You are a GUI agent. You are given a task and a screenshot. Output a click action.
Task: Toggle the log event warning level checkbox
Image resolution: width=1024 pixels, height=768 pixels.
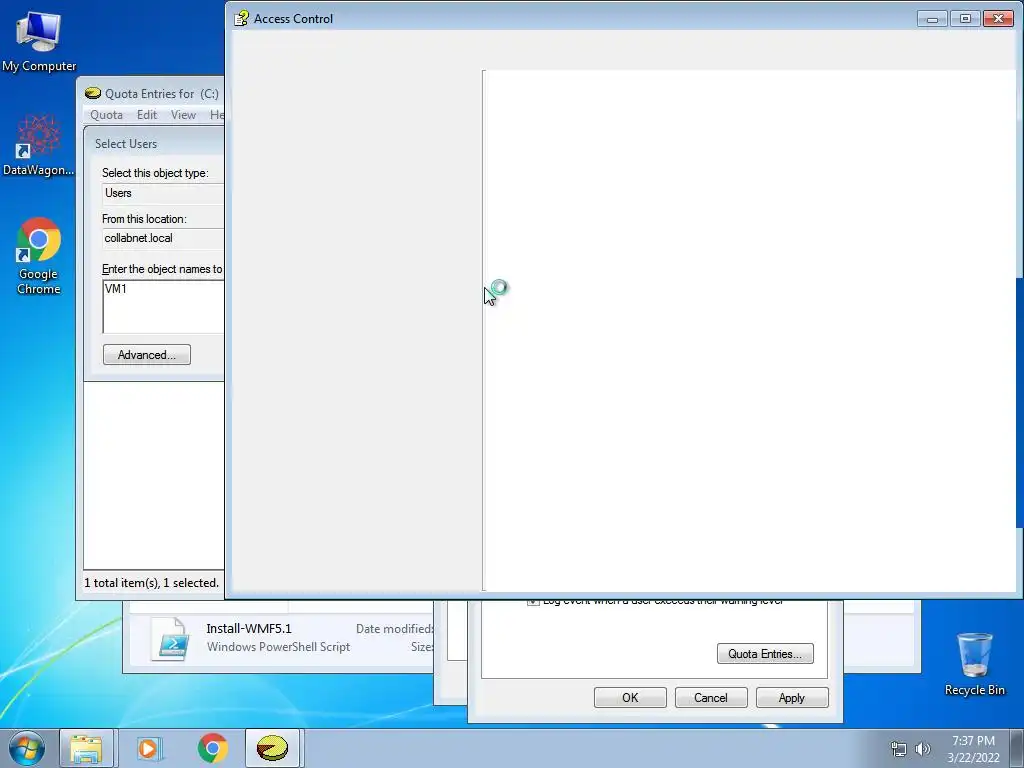(533, 602)
